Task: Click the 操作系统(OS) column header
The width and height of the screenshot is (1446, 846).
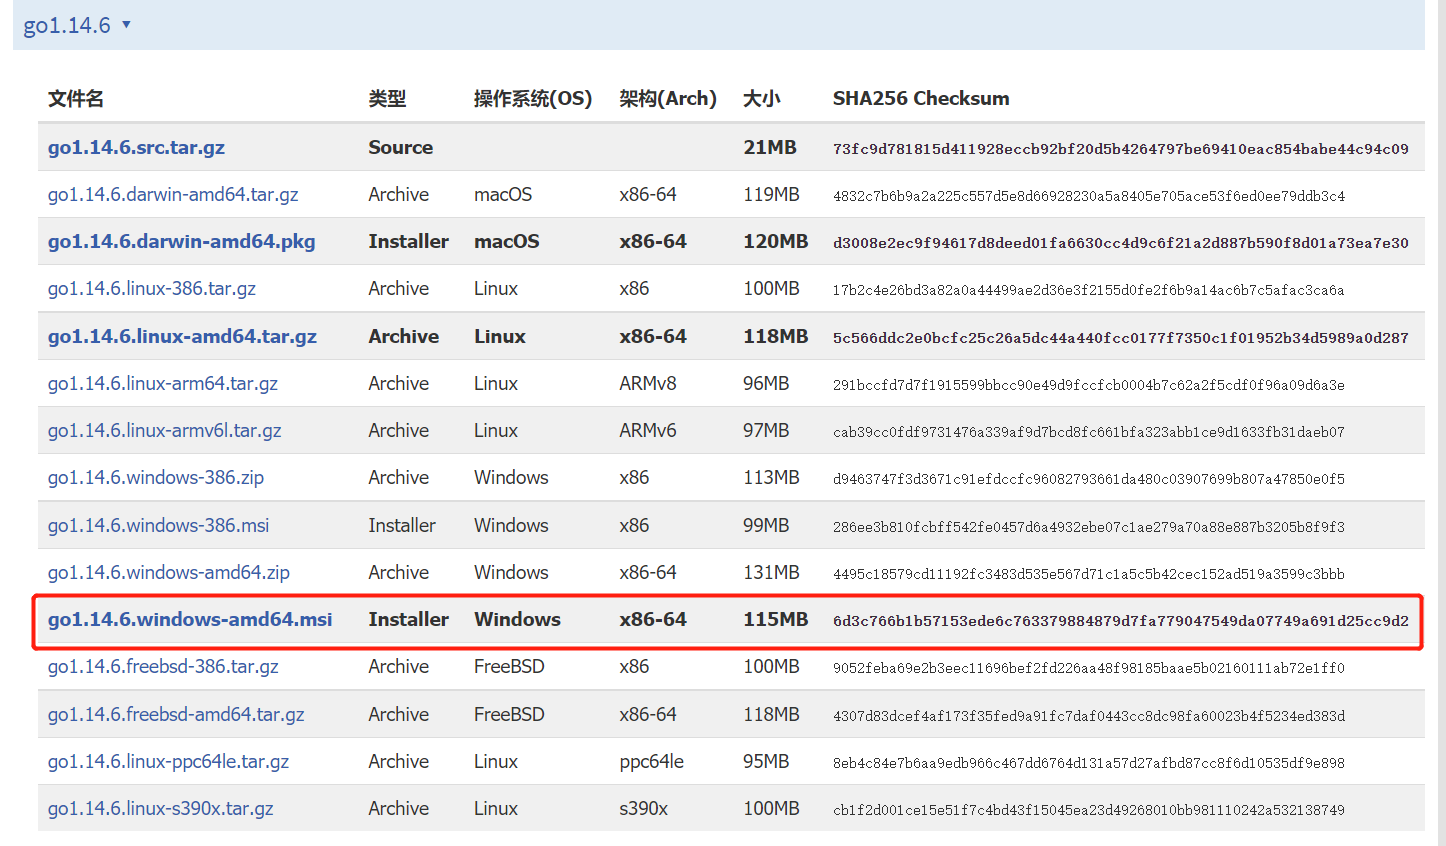Action: pyautogui.click(x=533, y=98)
